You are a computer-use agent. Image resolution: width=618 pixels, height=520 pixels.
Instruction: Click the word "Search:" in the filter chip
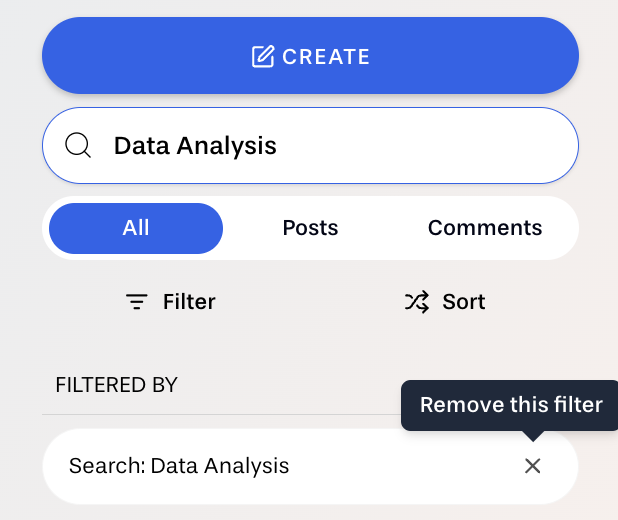tap(106, 466)
